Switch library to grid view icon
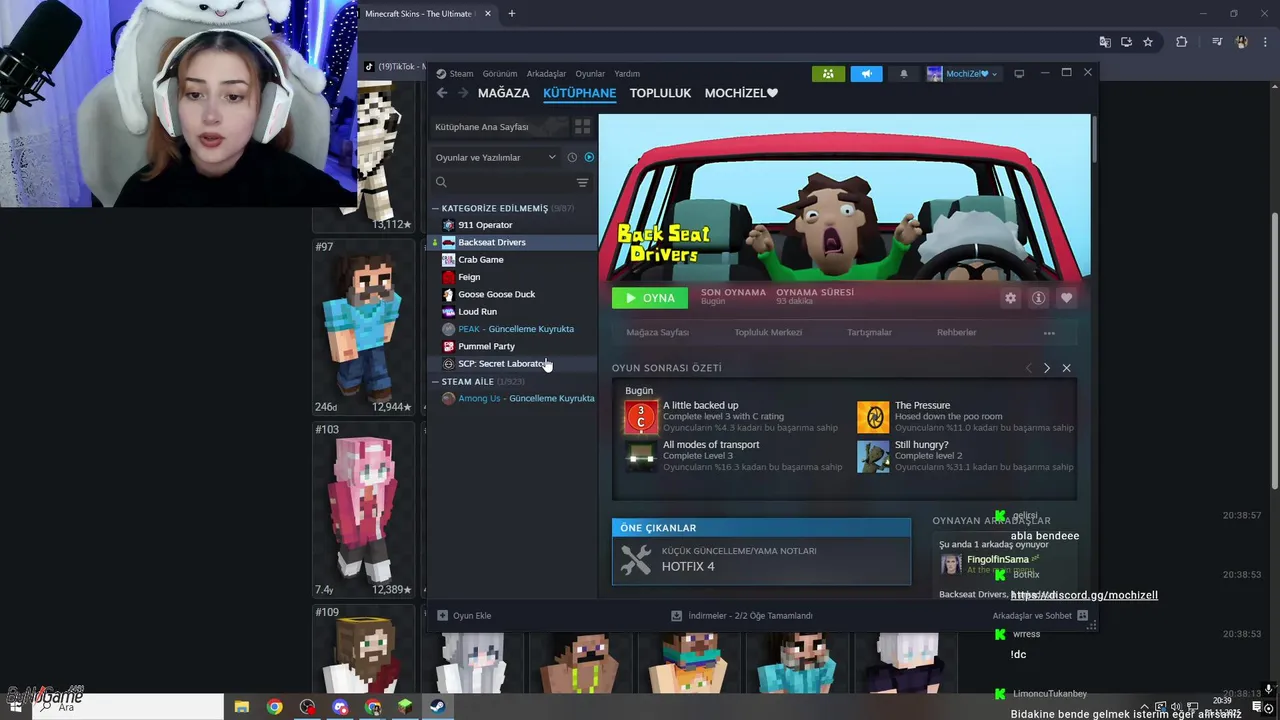The width and height of the screenshot is (1280, 720). click(x=582, y=127)
